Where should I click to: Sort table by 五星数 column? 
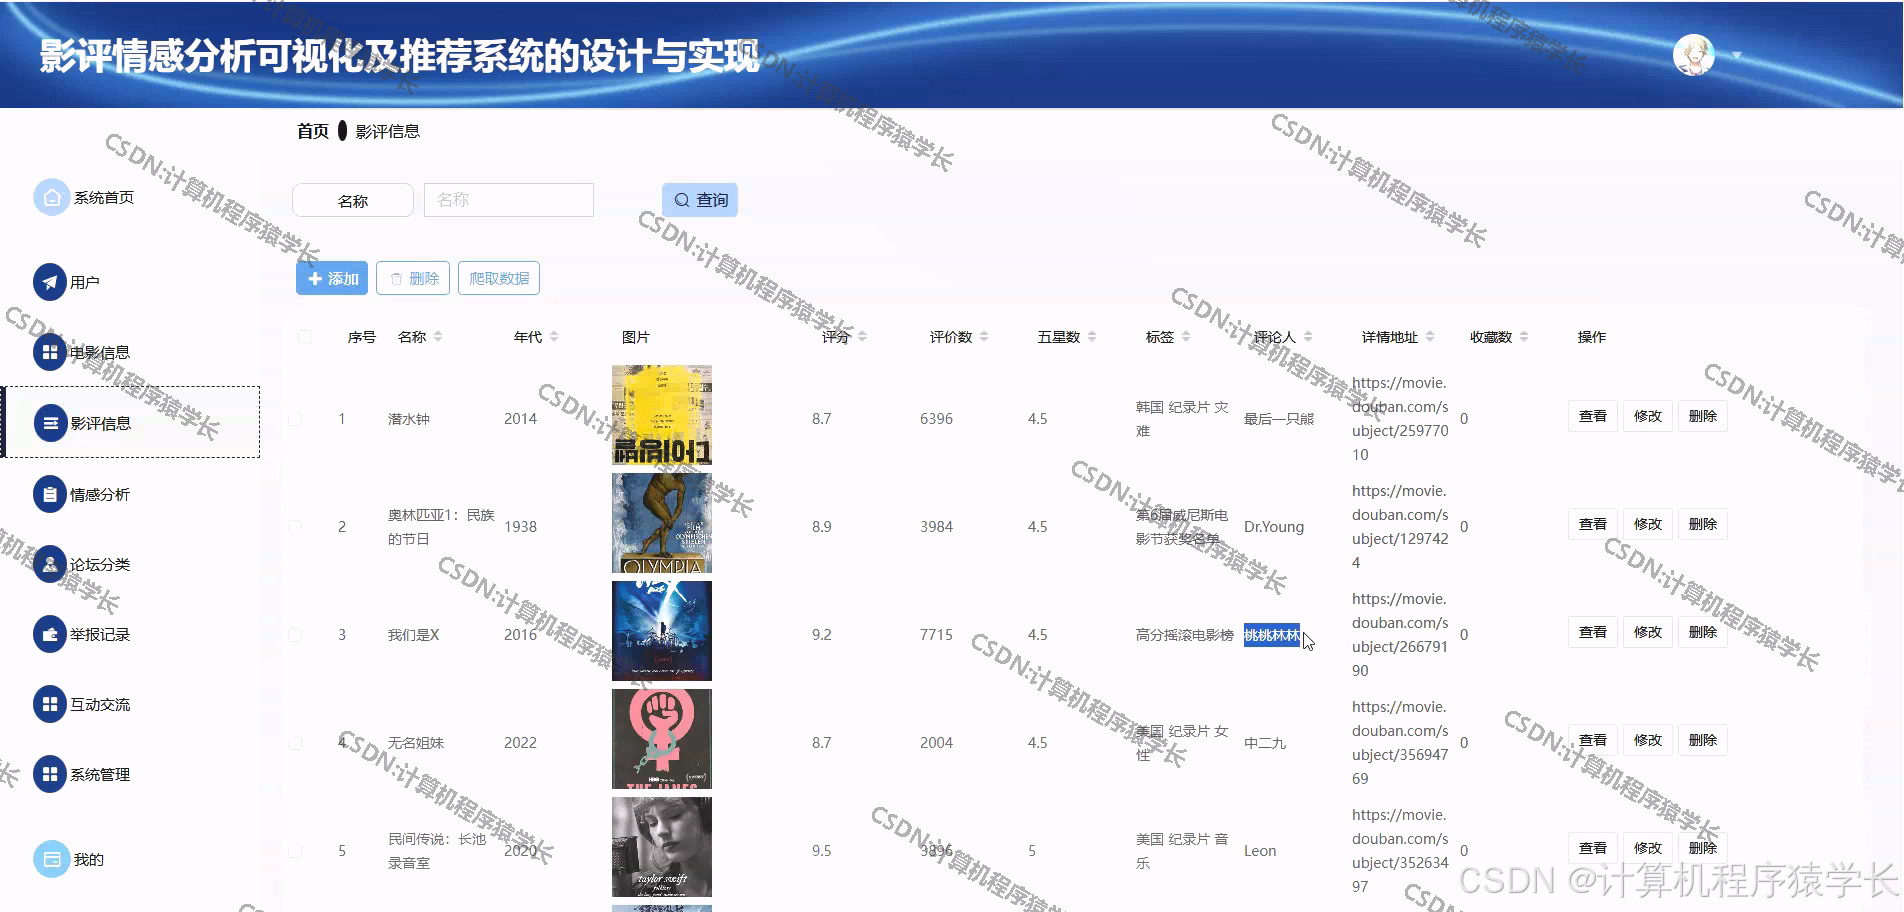(x=1092, y=337)
